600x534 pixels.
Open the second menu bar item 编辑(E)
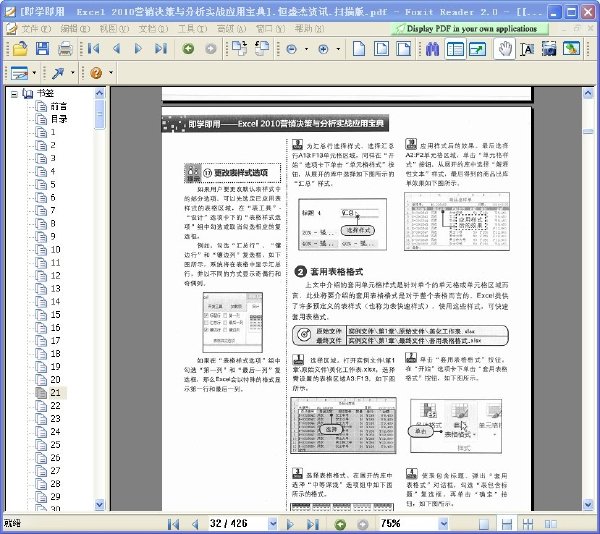75,29
